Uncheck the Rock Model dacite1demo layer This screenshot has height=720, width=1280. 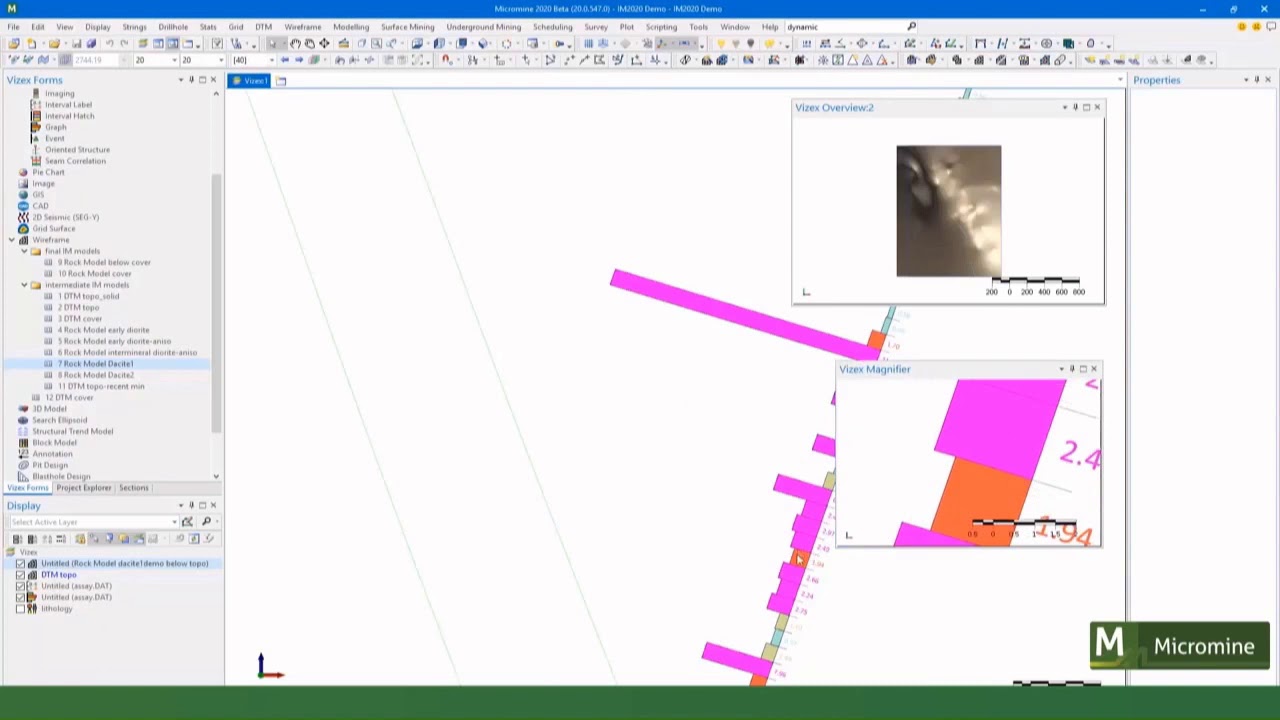(20, 564)
